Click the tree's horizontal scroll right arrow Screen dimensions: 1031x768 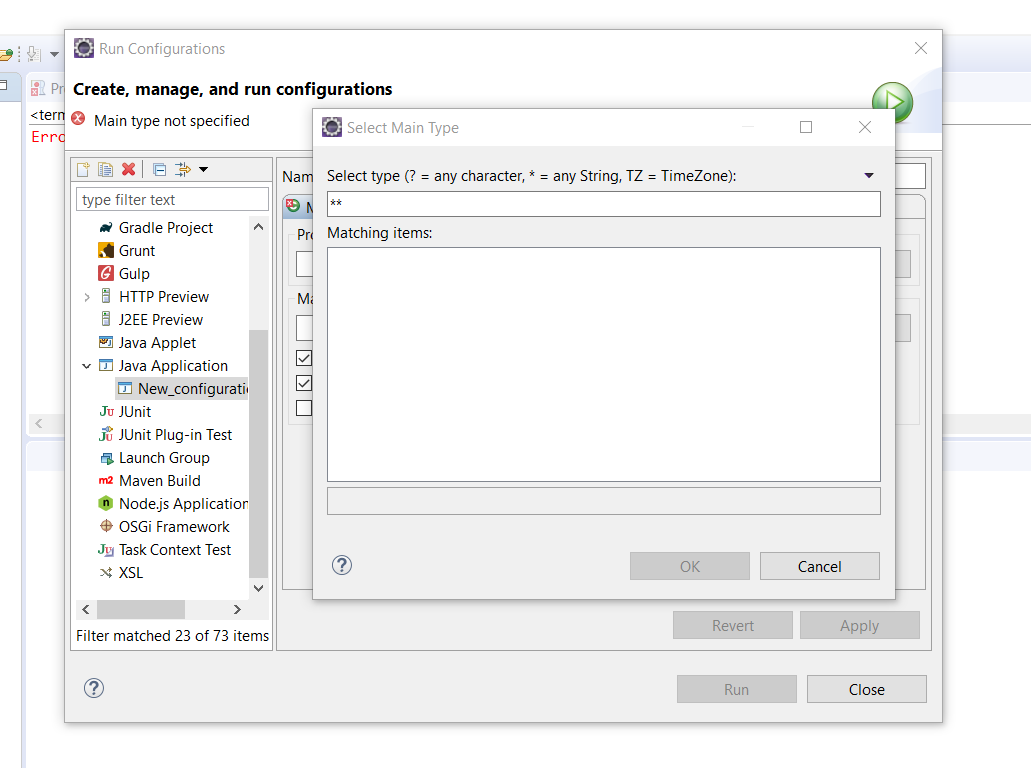(x=237, y=610)
